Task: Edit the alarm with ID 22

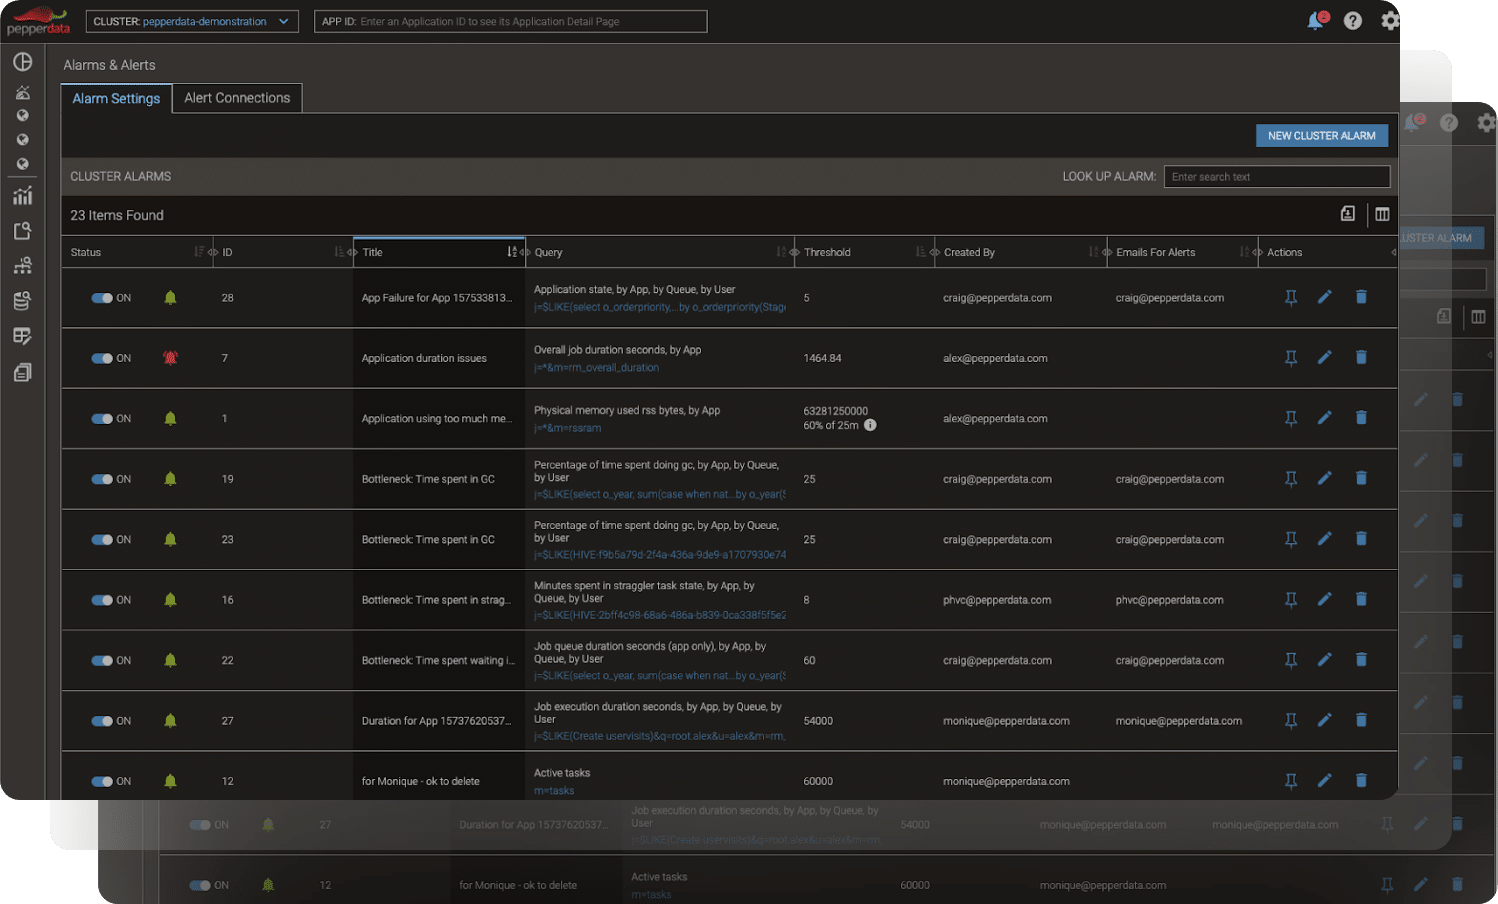Action: click(1325, 659)
